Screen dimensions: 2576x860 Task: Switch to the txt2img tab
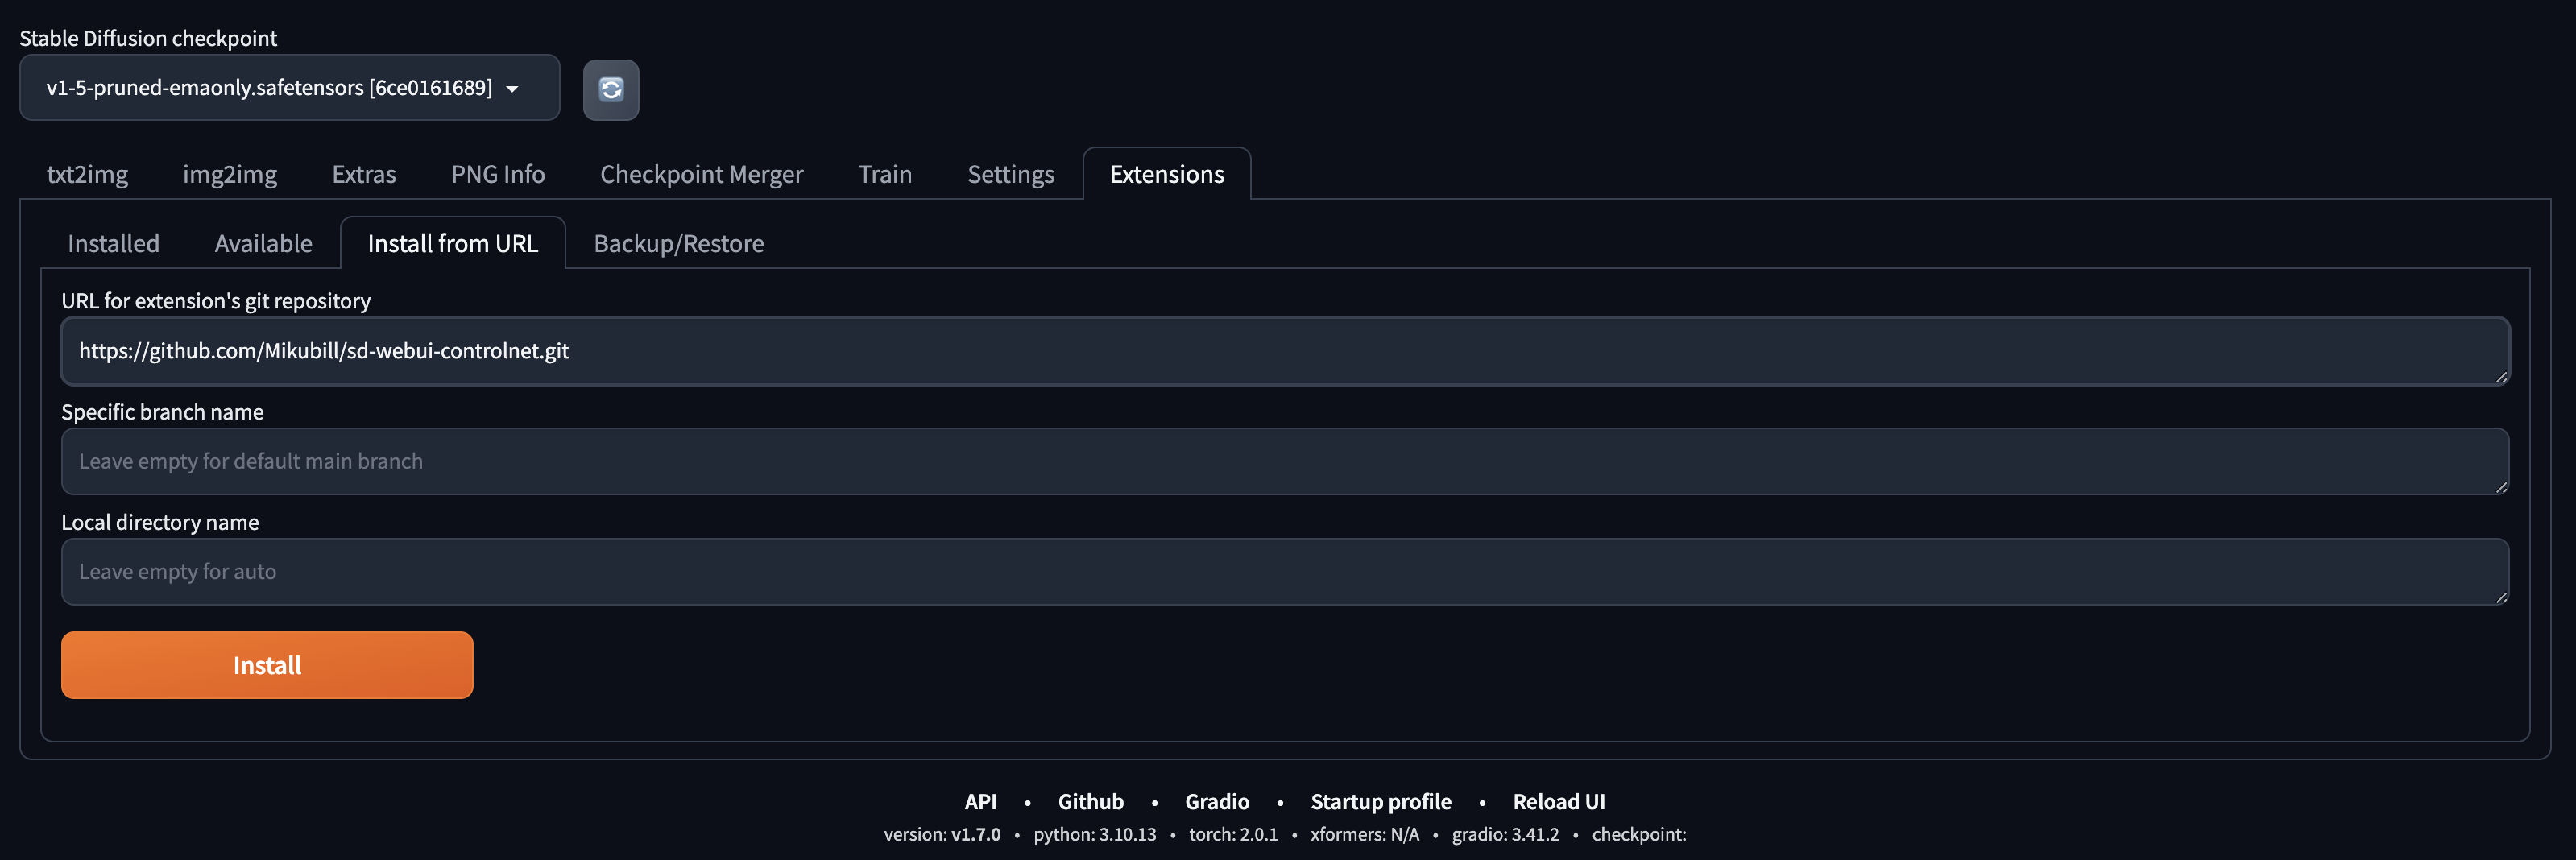pos(87,174)
